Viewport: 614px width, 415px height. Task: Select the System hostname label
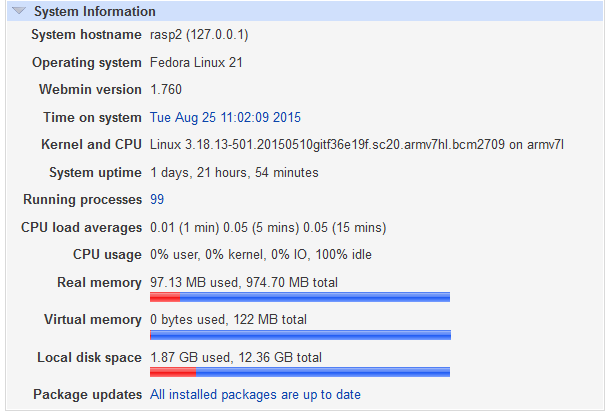coord(86,35)
